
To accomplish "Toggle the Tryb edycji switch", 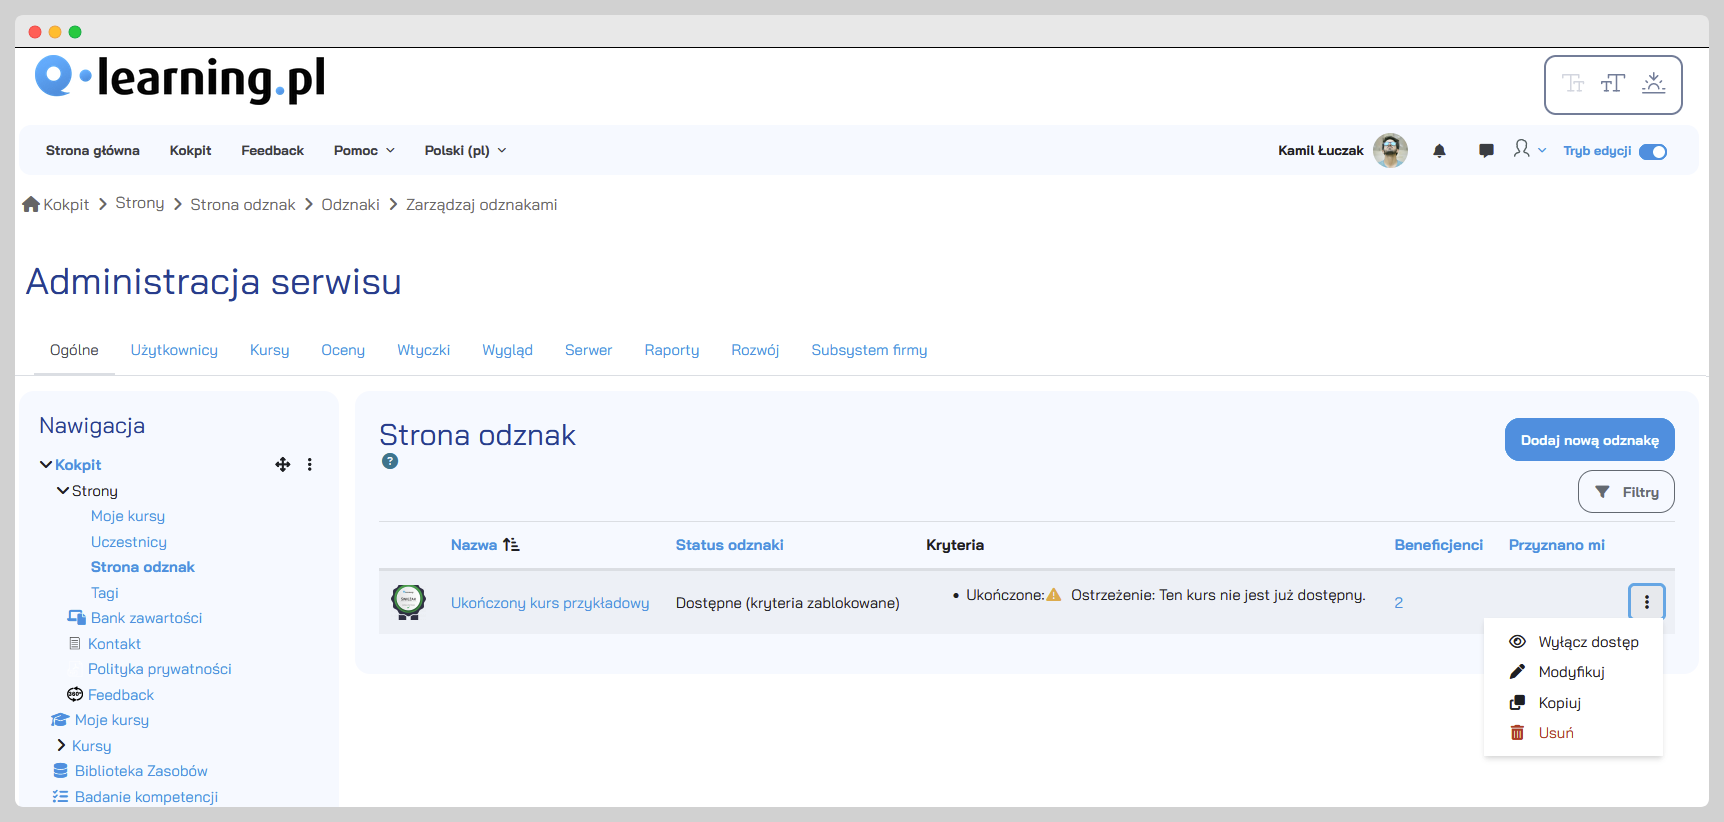I will point(1652,152).
